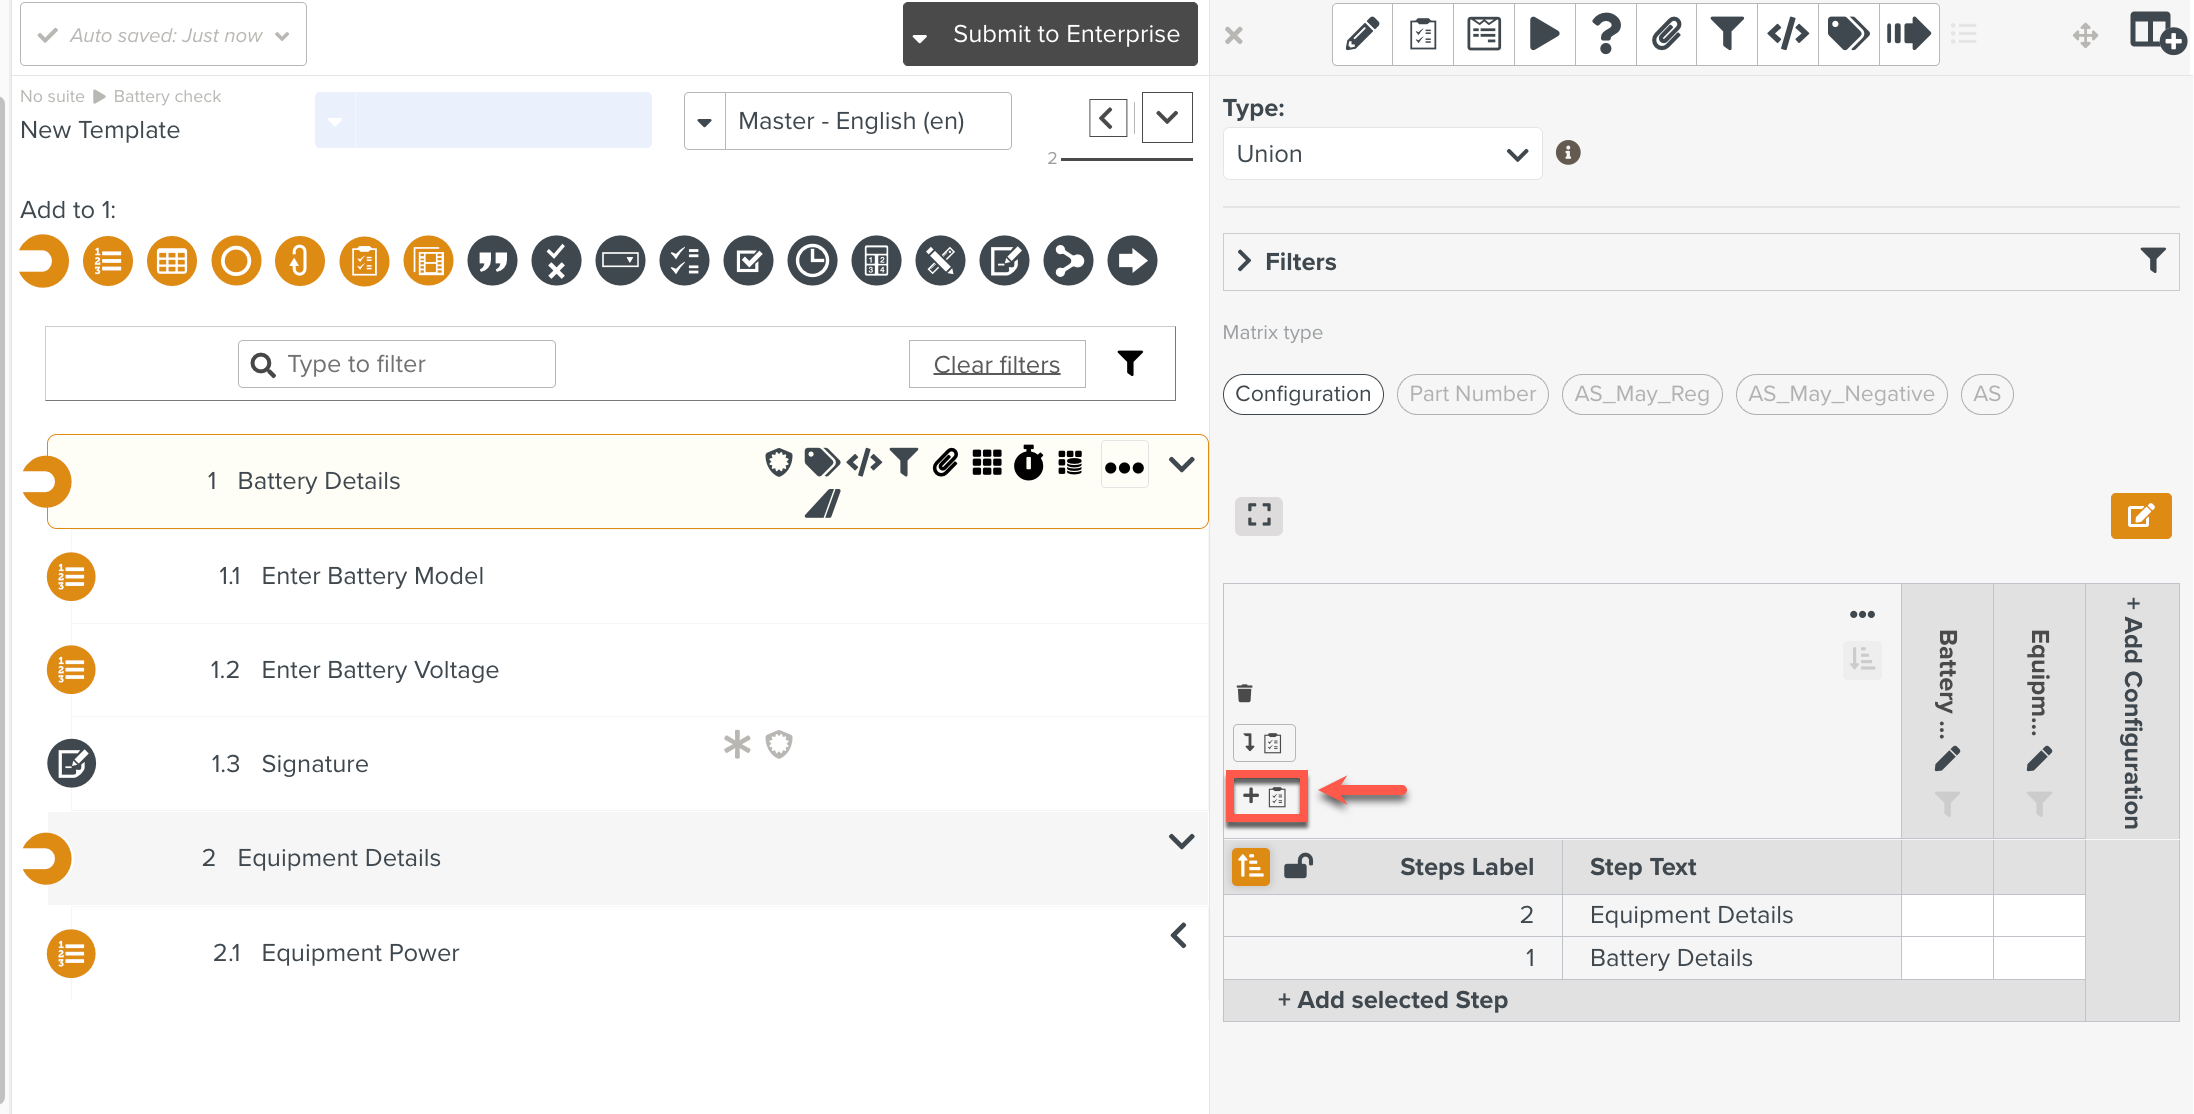Screen dimensions: 2194x1114
Task: Click the code brackets icon in top toolbar
Action: coord(1787,35)
